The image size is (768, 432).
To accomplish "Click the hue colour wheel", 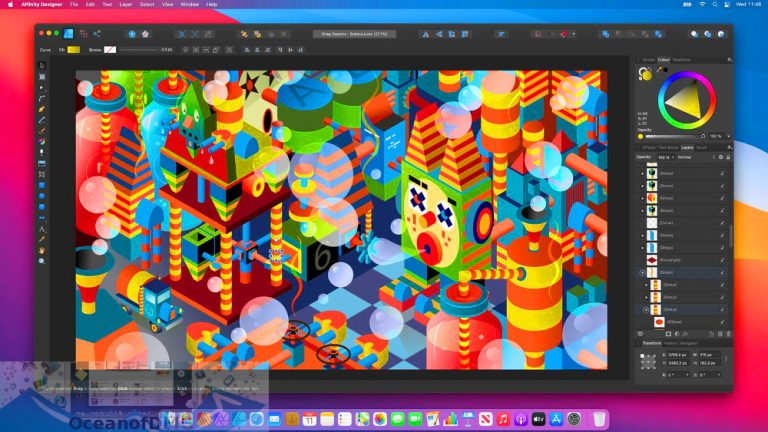I will (687, 100).
